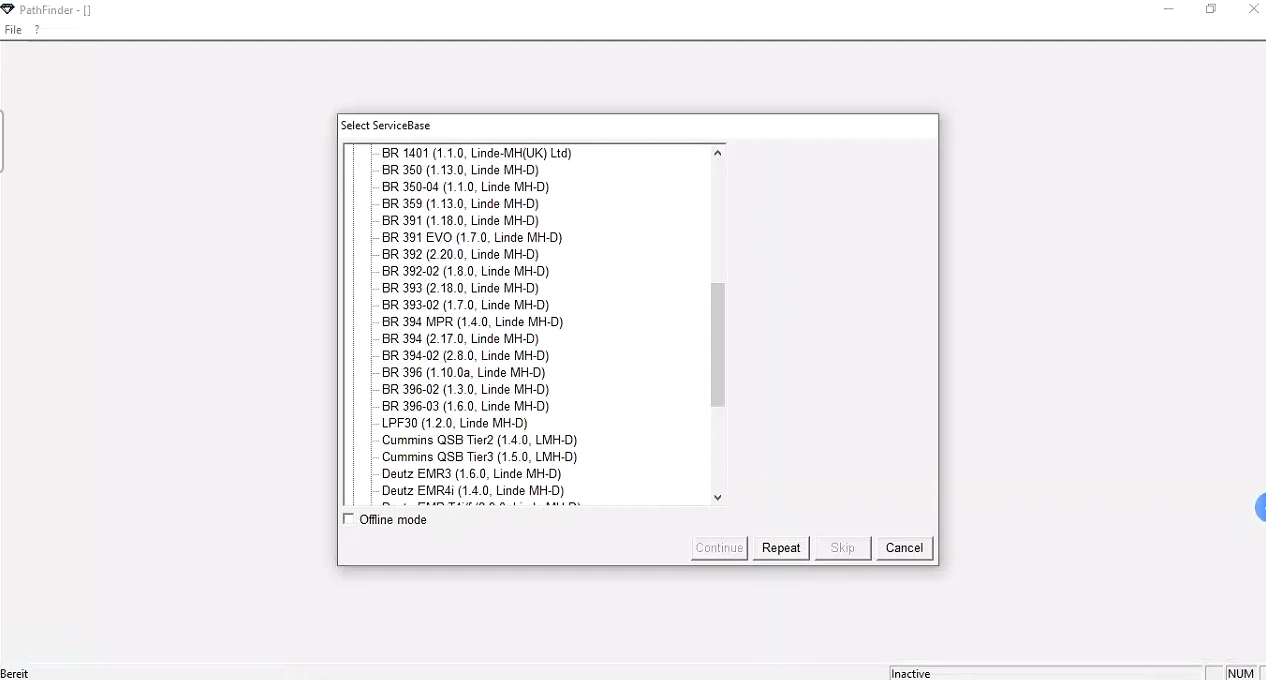Select BR 393-02 (1.7.0, Linde MH-D)
1266x680 pixels.
point(465,305)
